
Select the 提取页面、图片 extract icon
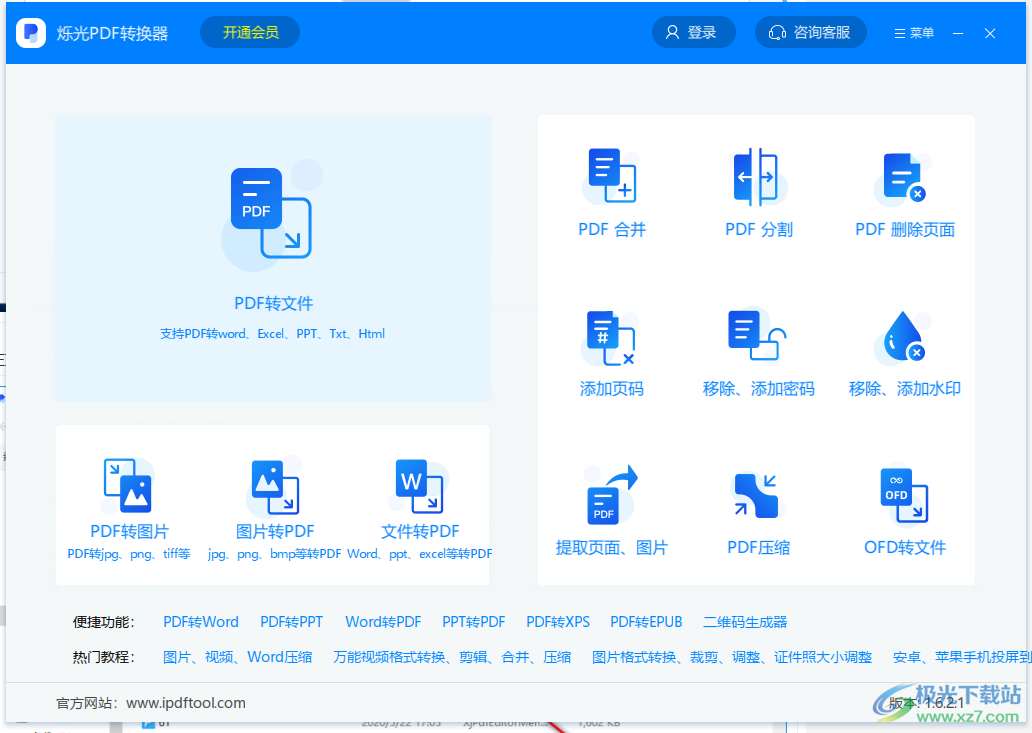click(612, 495)
